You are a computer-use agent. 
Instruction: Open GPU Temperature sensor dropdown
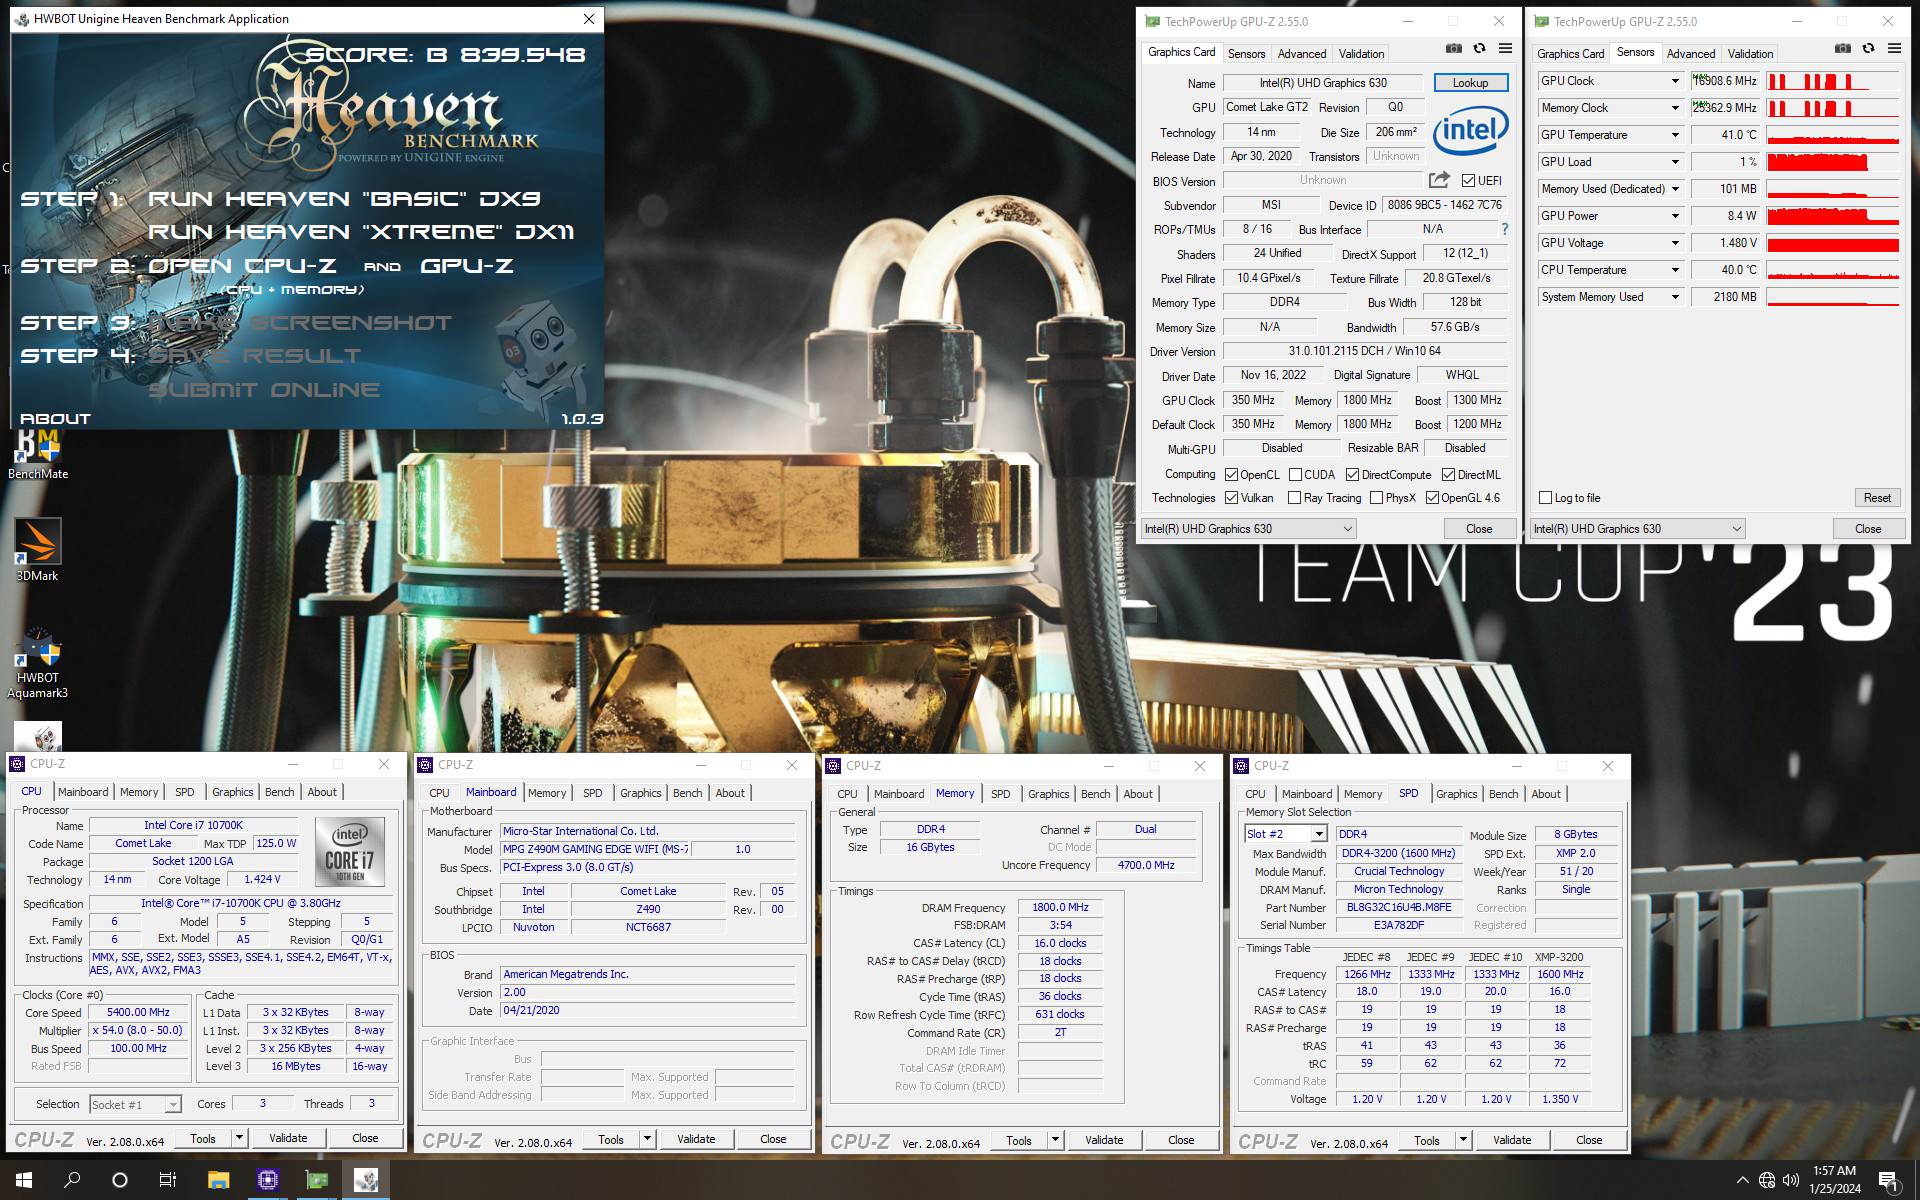1675,135
